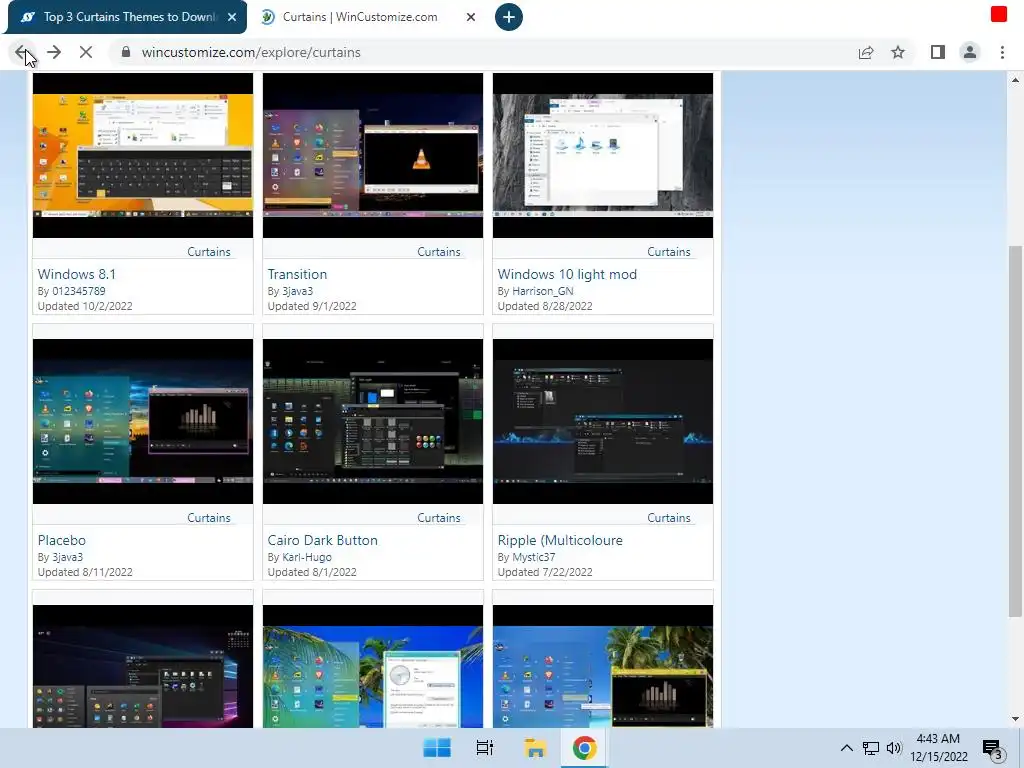Open the Windows 8.1 orange preview thumbnail

click(143, 155)
